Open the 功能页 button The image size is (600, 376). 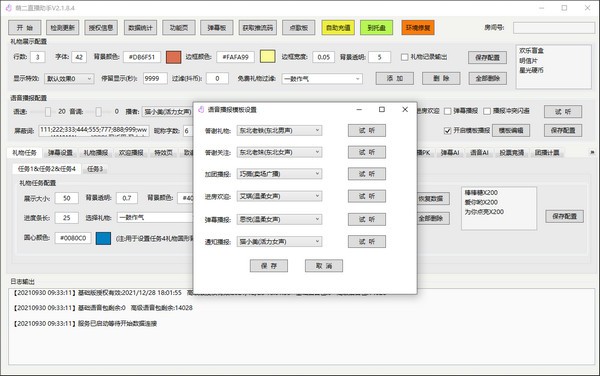click(x=179, y=28)
